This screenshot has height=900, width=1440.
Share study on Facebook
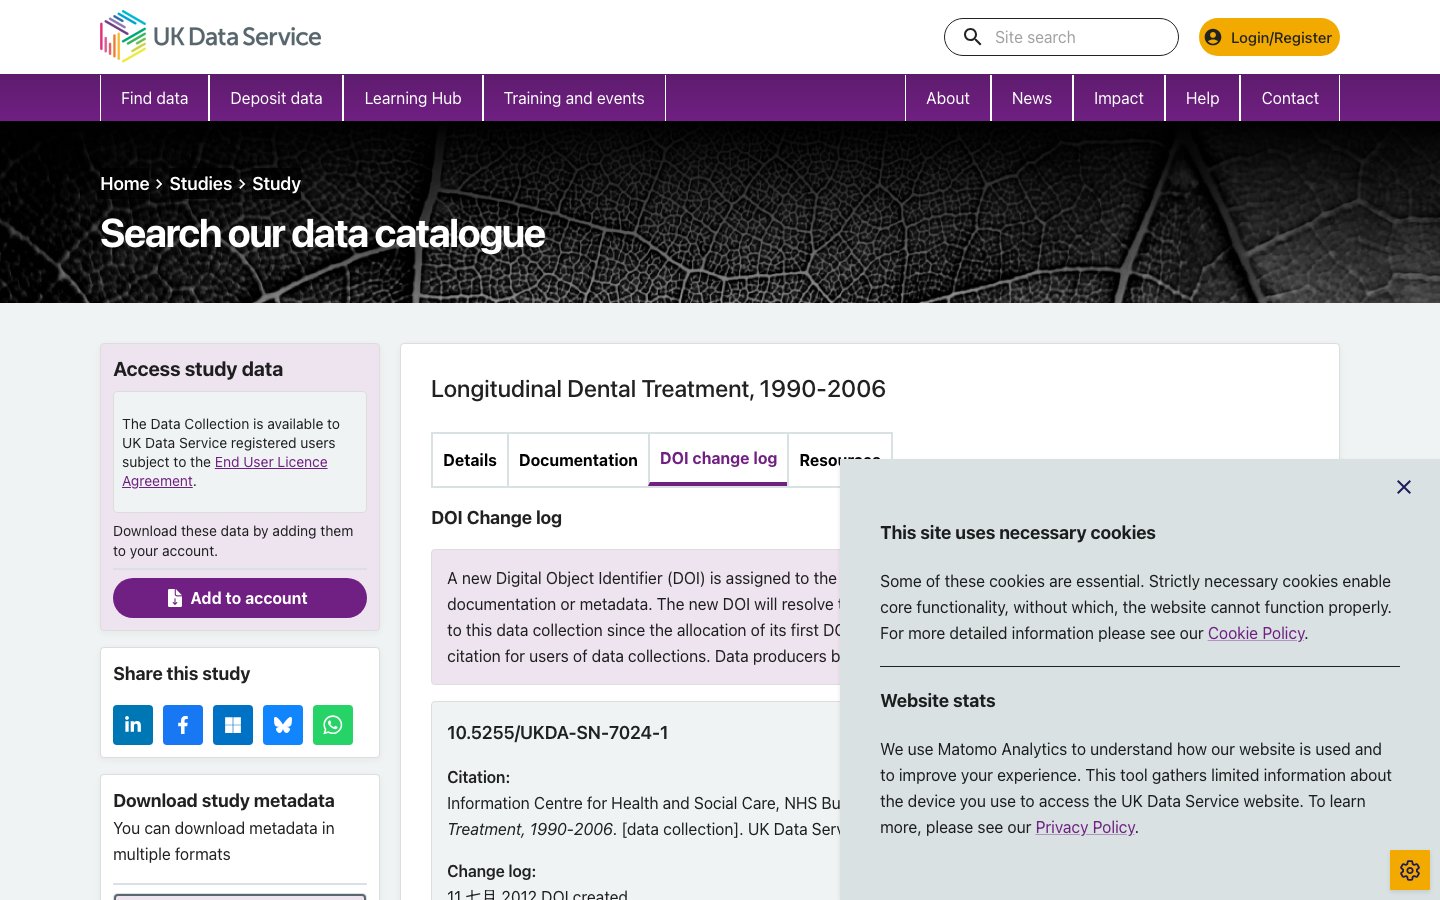tap(183, 725)
